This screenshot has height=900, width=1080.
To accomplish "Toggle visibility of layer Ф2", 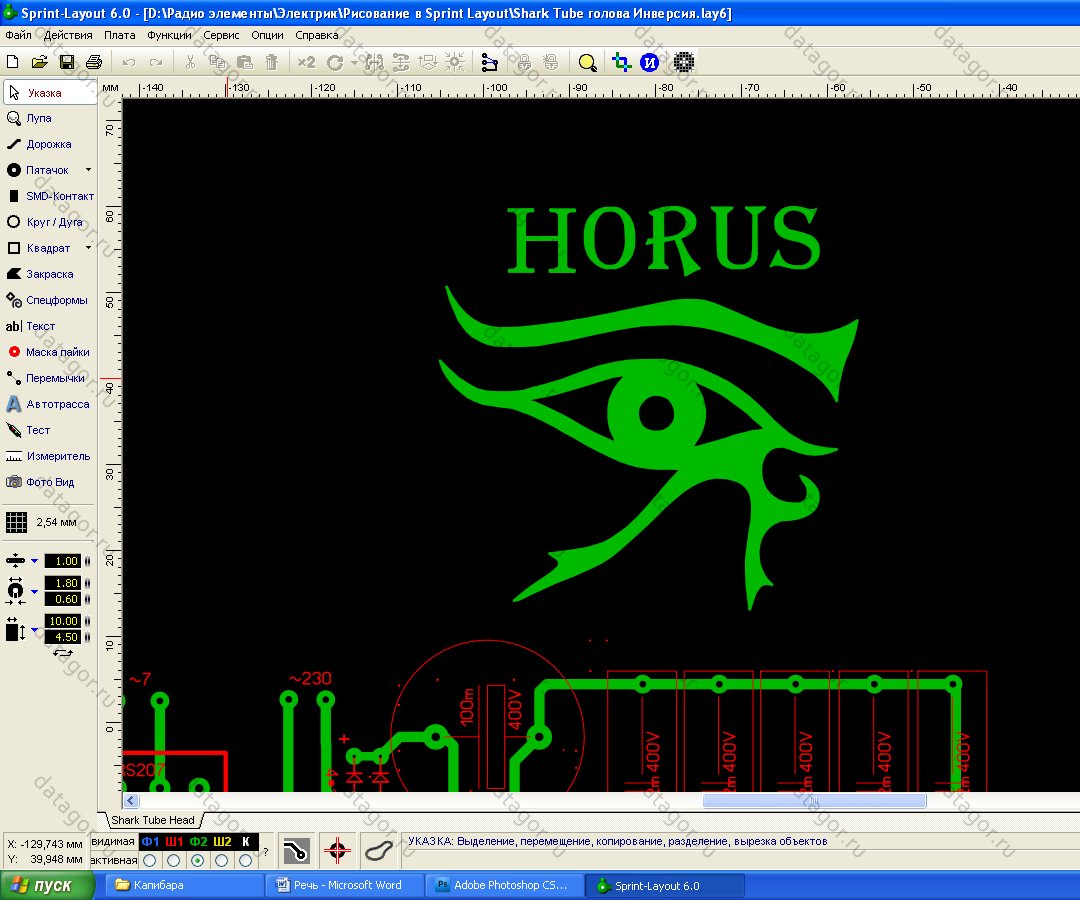I will [198, 841].
